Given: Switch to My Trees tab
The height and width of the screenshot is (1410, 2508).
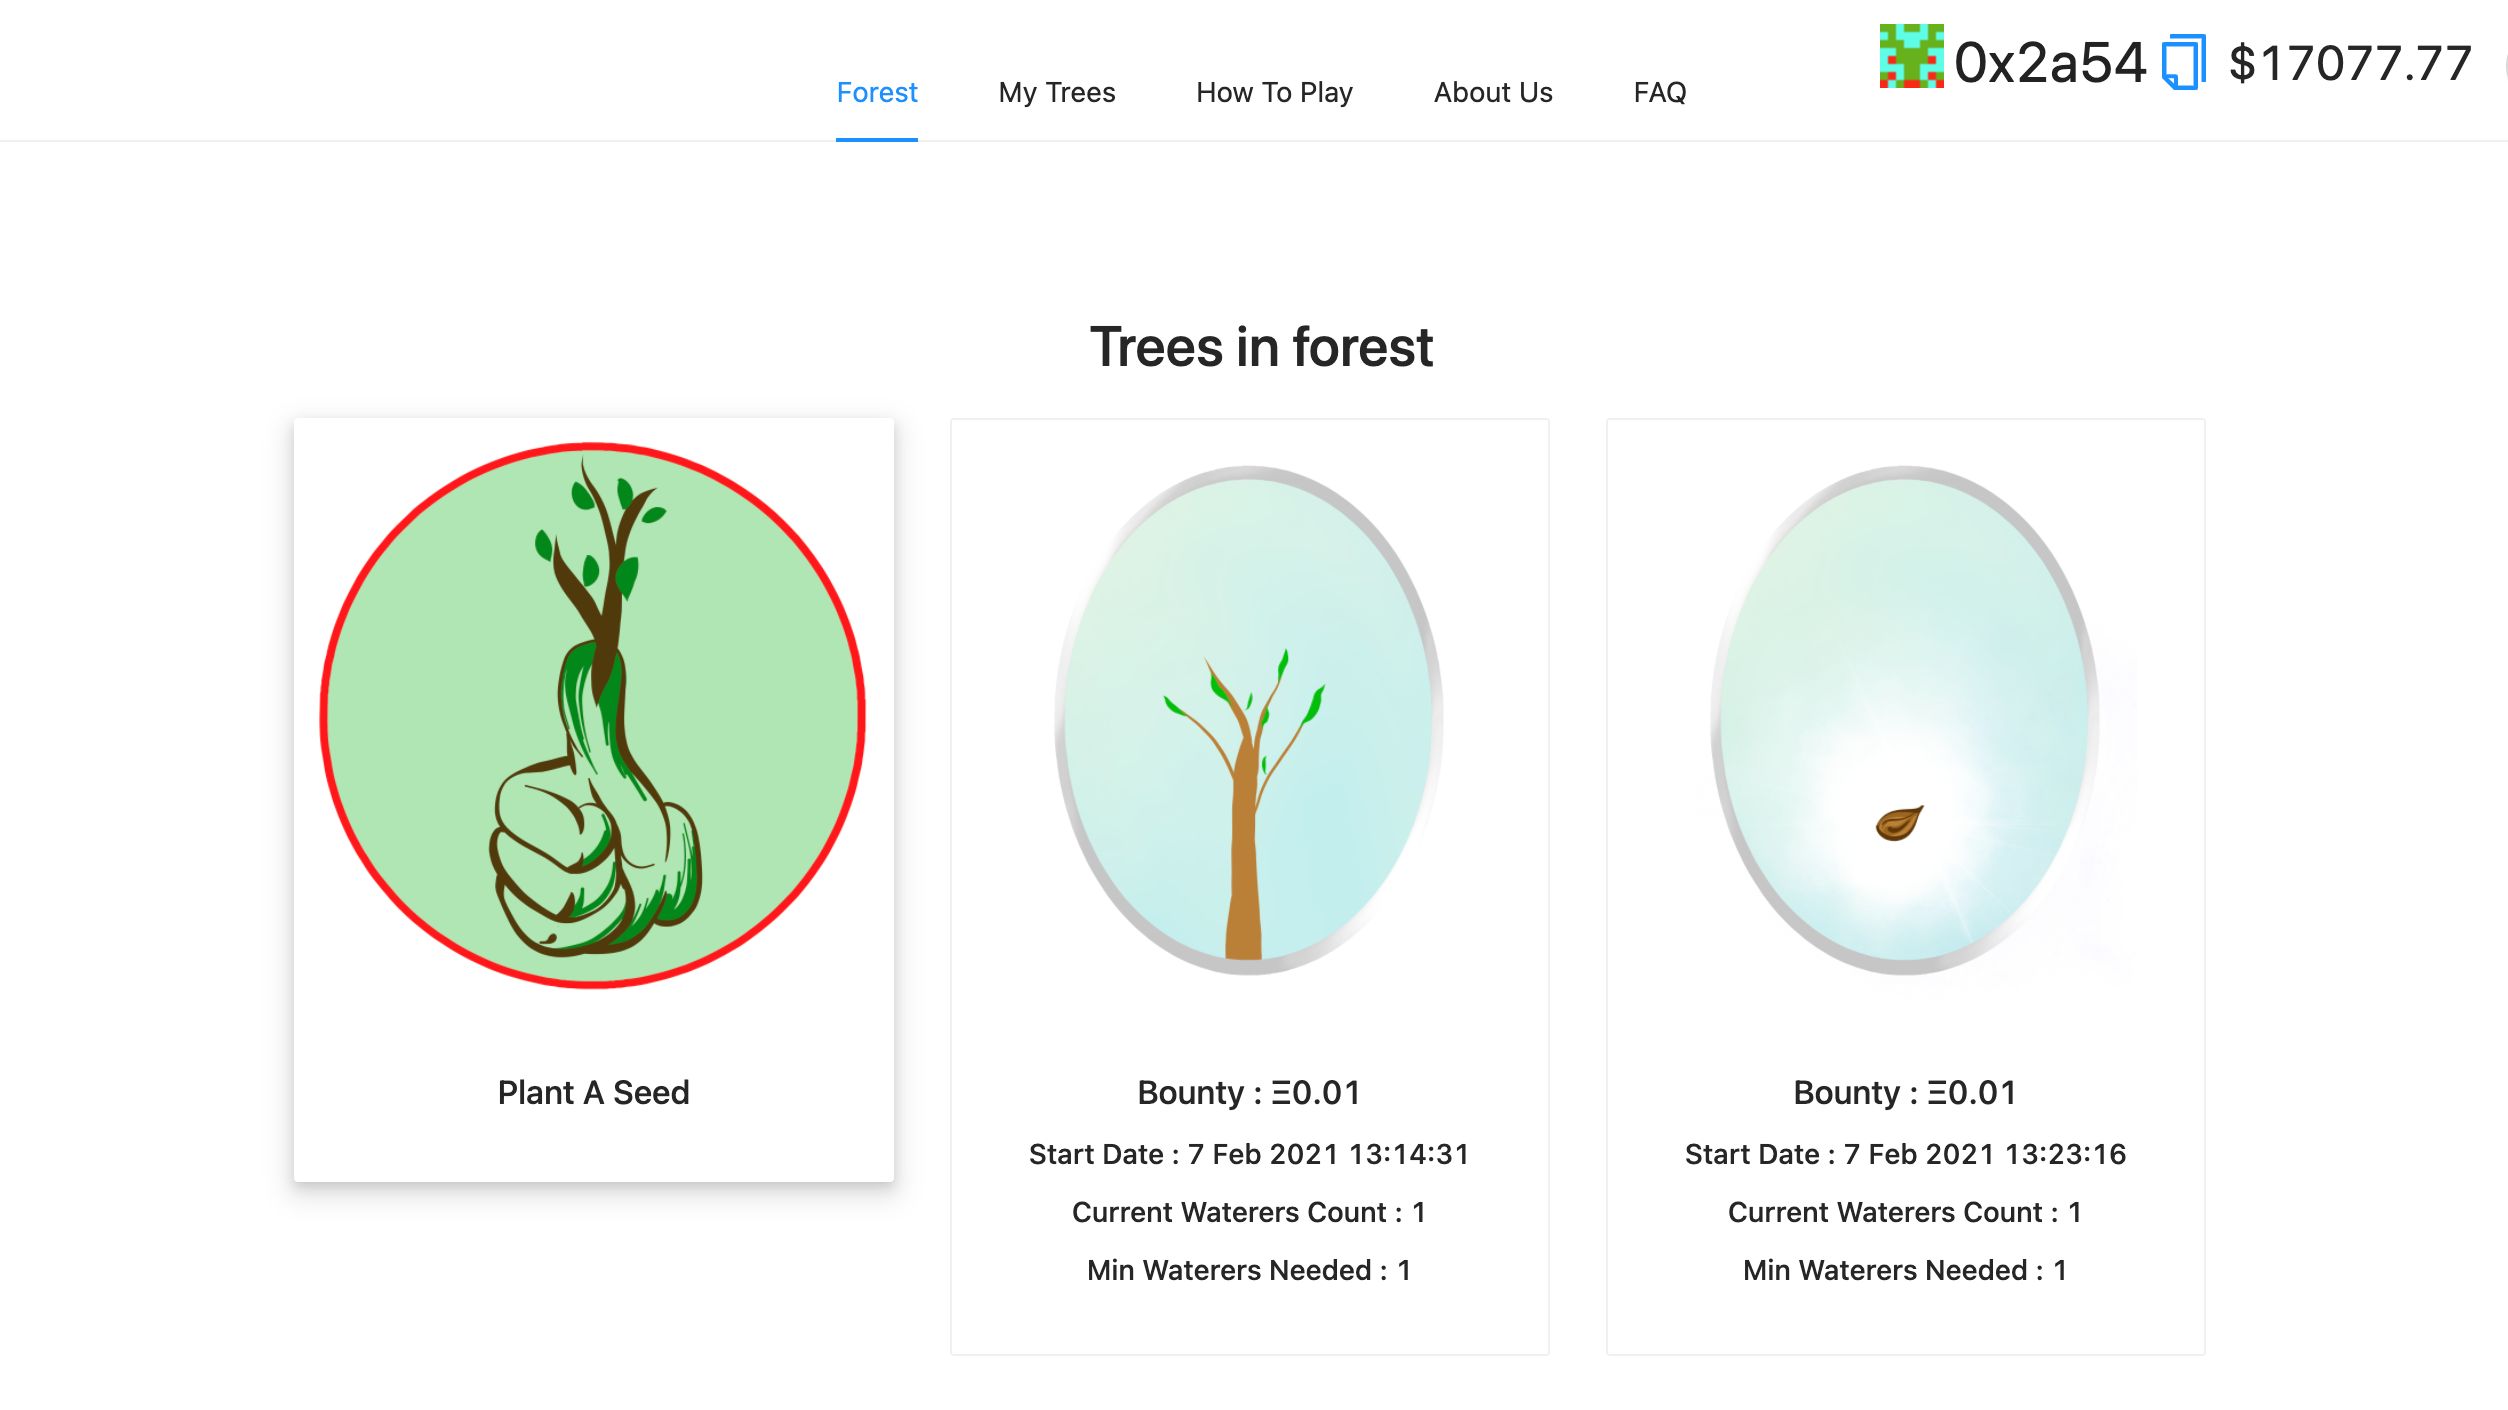Looking at the screenshot, I should [x=1056, y=92].
